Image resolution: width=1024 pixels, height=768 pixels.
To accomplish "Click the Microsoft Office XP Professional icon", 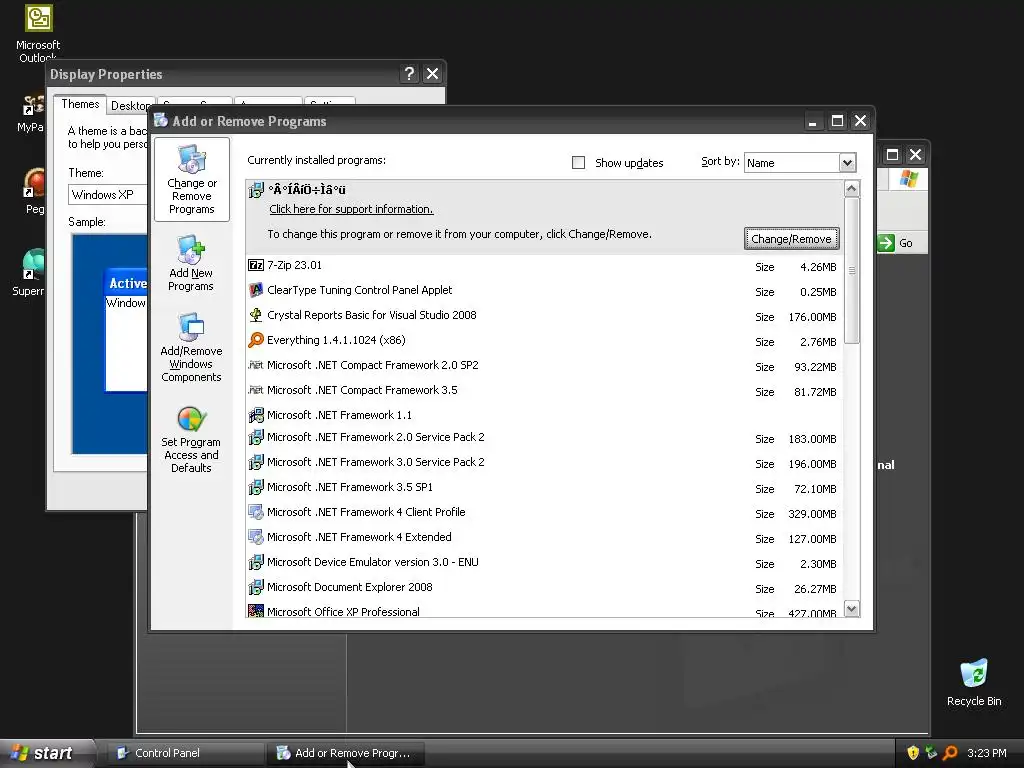I will [x=256, y=611].
